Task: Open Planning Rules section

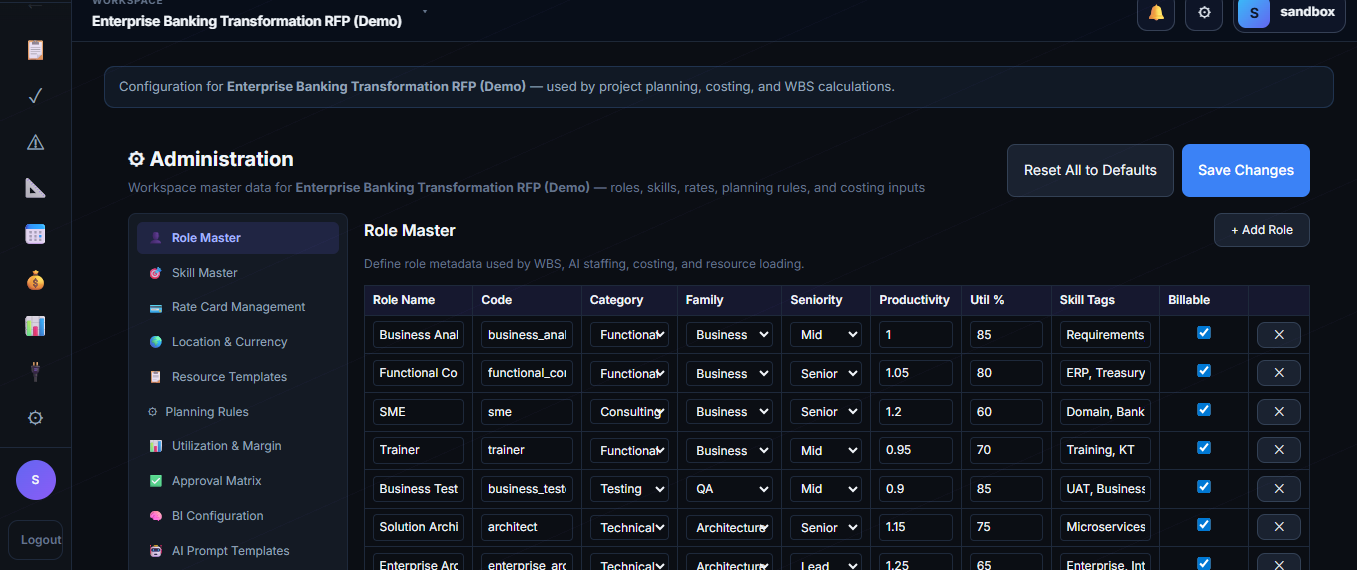Action: click(x=238, y=412)
